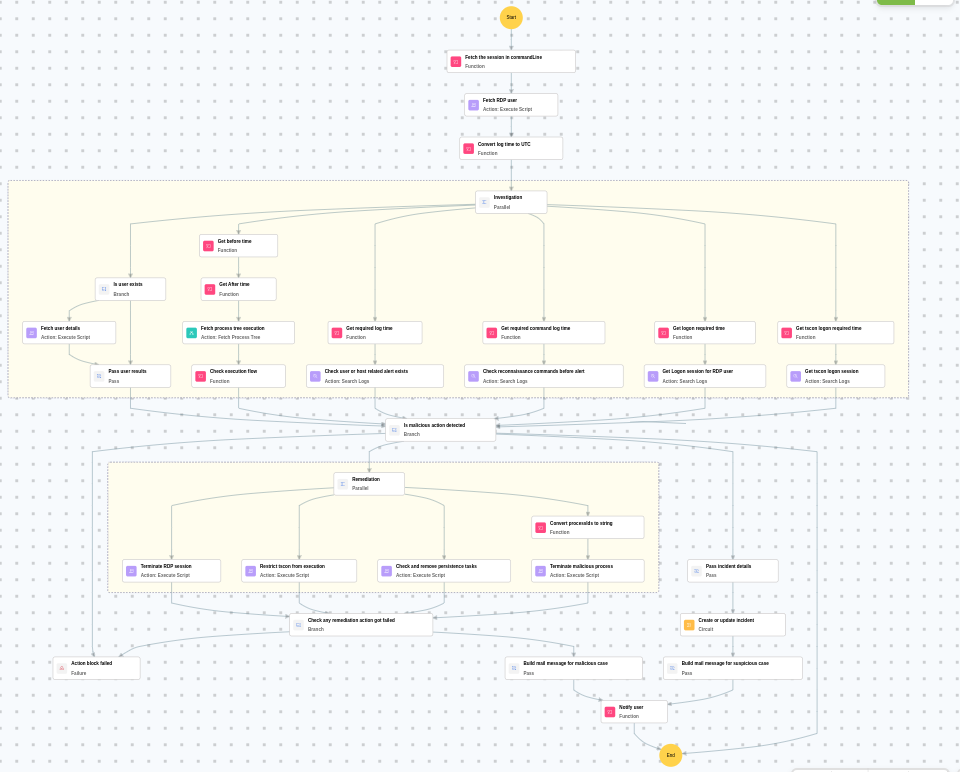Click the function icon on 'Check execution flow'
The width and height of the screenshot is (960, 772).
201,376
